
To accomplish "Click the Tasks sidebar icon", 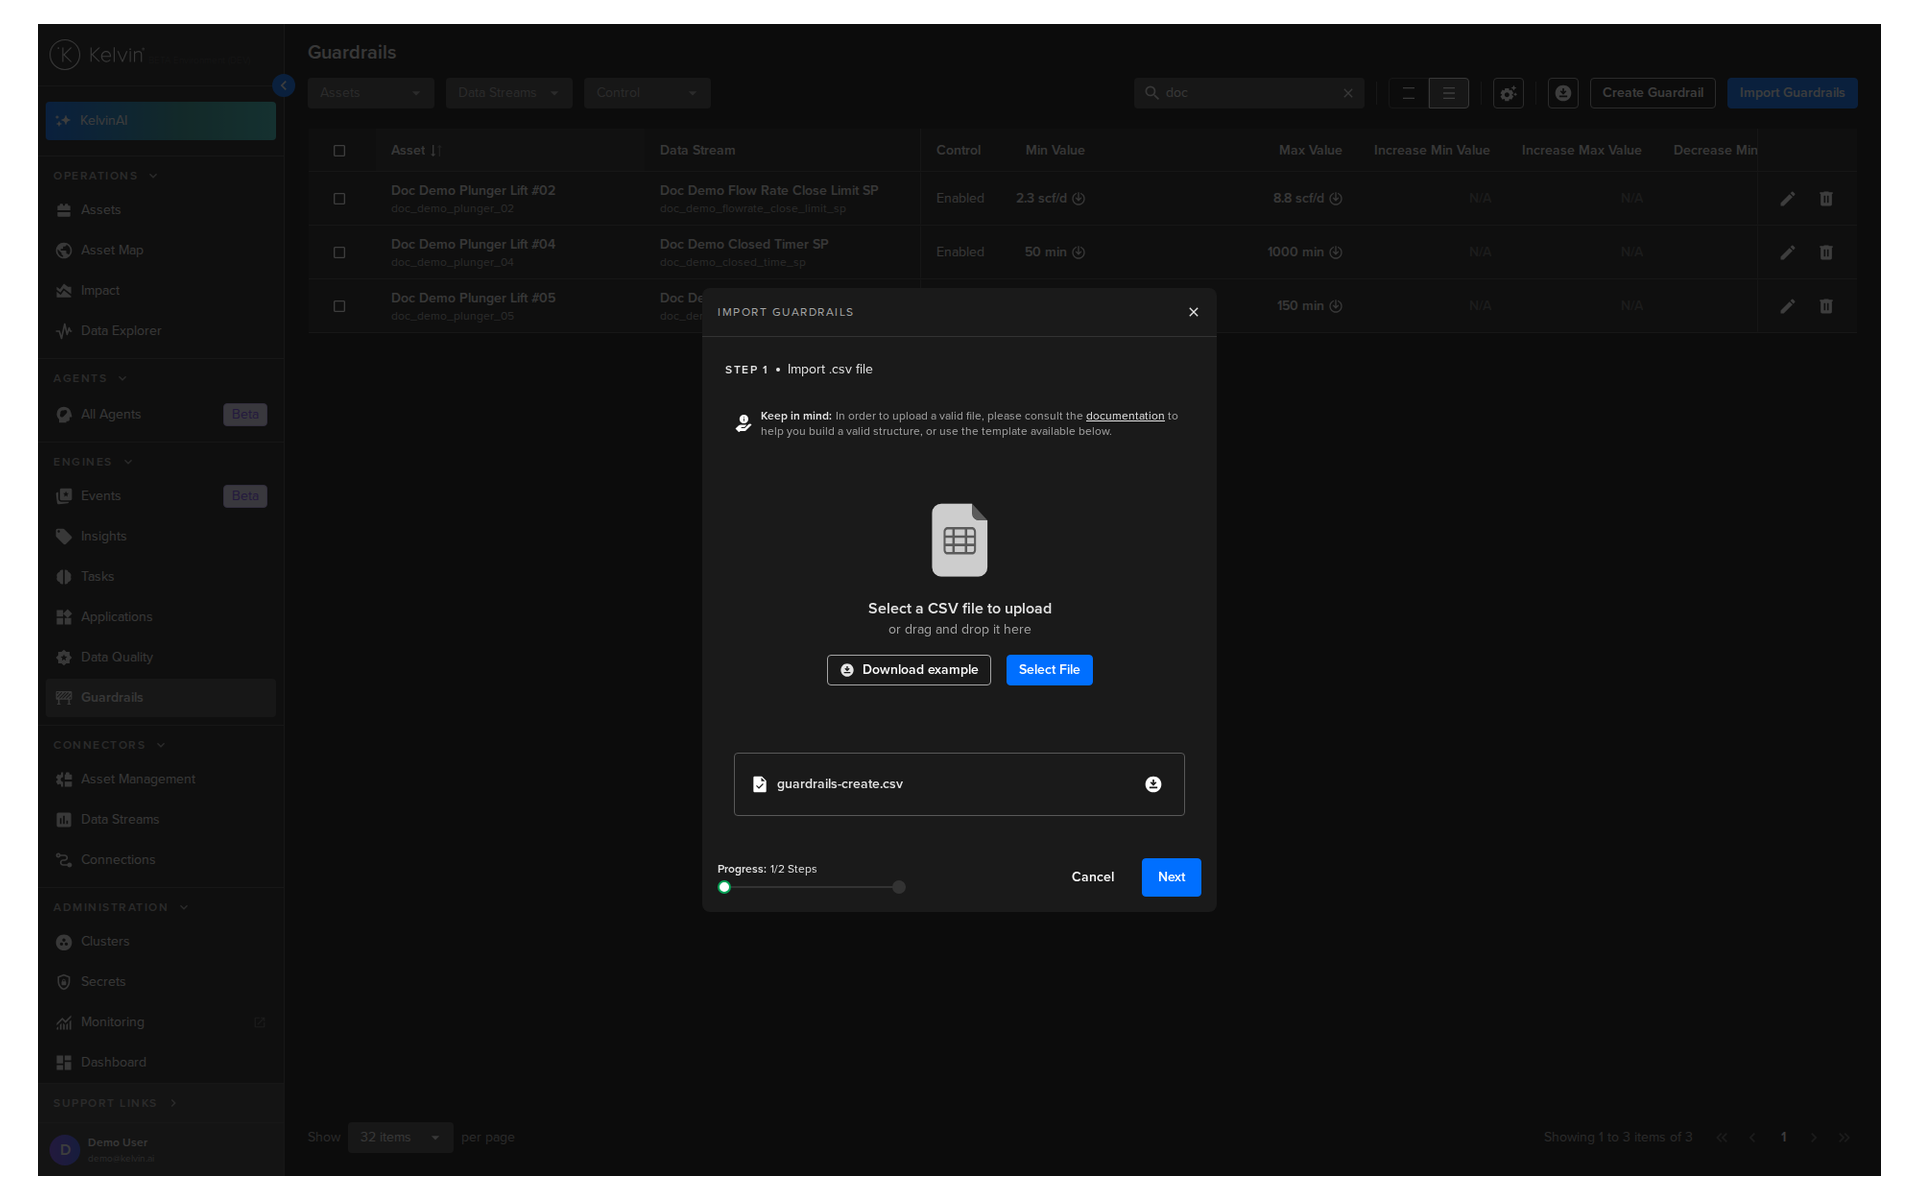I will pyautogui.click(x=64, y=577).
